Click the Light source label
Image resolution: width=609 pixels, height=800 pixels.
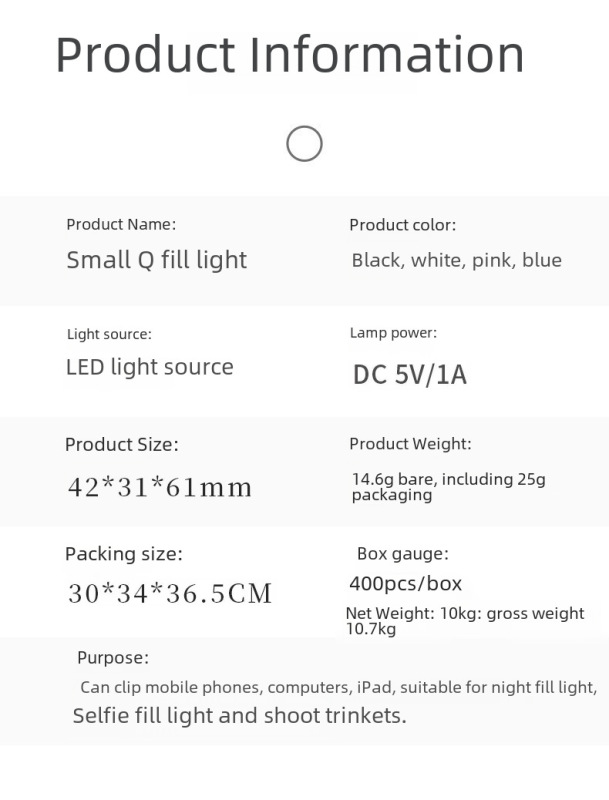tap(109, 334)
